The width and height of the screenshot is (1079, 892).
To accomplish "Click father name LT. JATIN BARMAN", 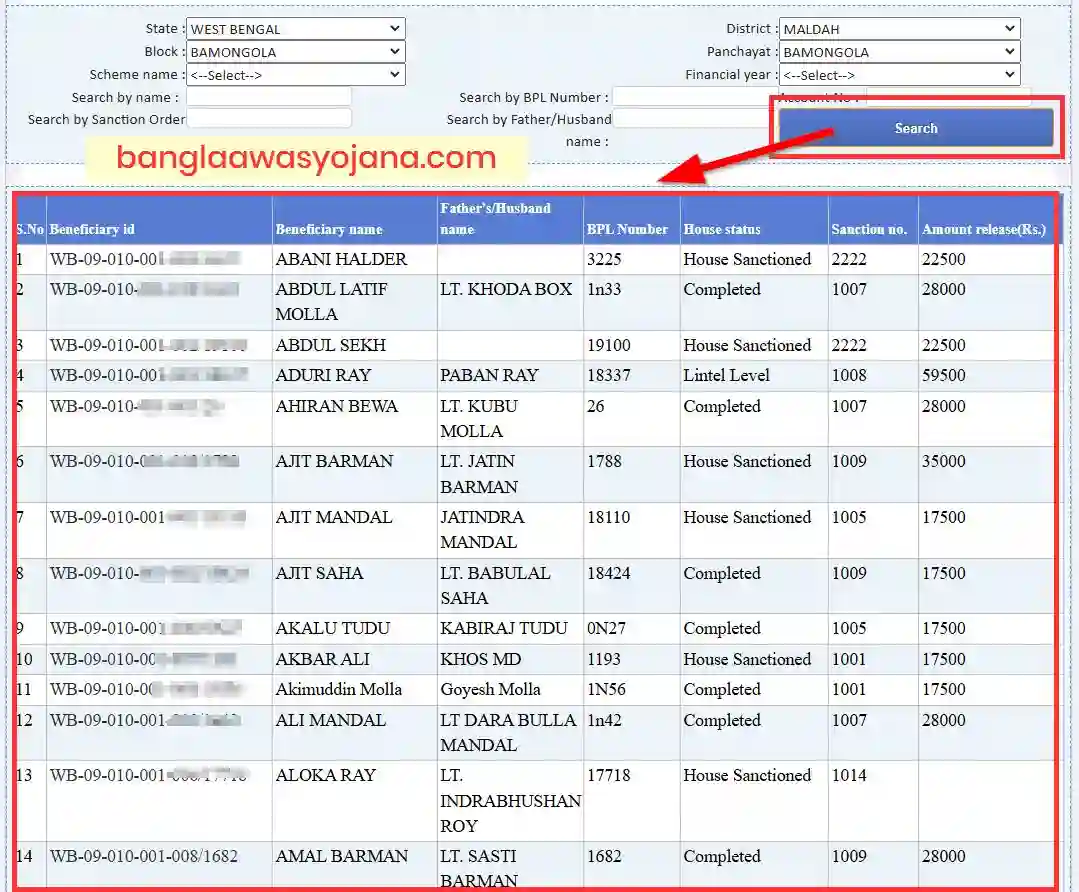I will pyautogui.click(x=478, y=474).
